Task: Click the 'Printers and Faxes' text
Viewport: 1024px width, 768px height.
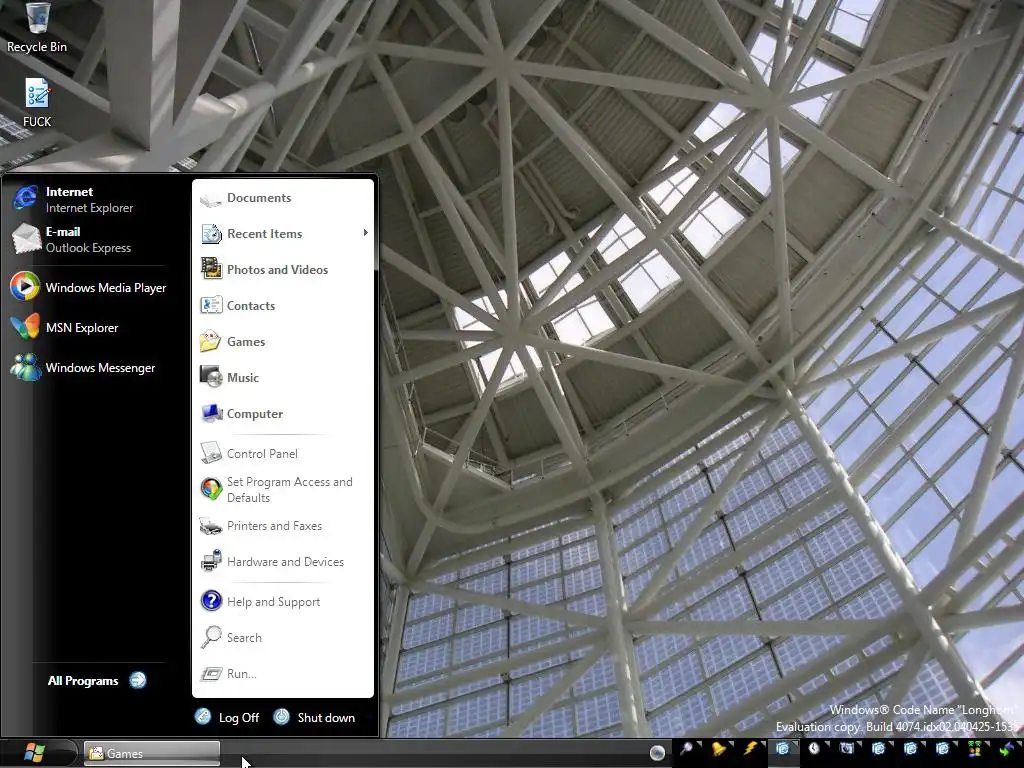Action: click(x=274, y=526)
